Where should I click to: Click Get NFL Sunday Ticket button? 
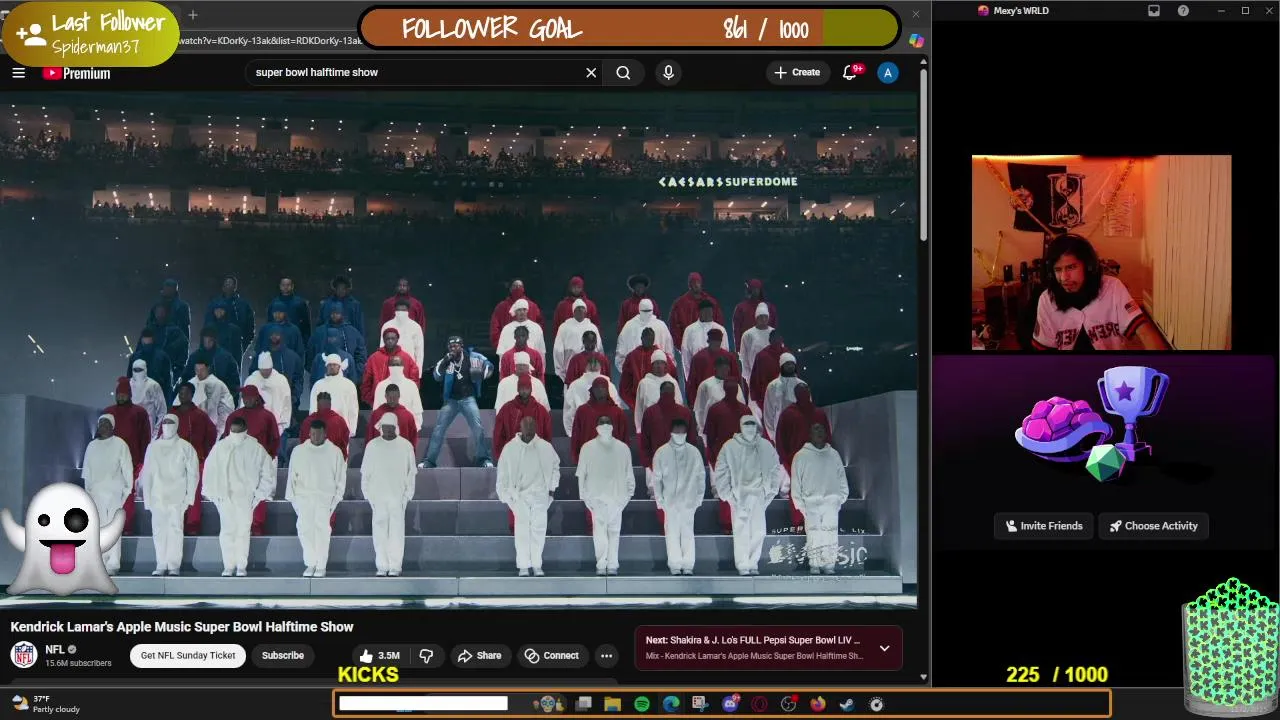click(188, 655)
